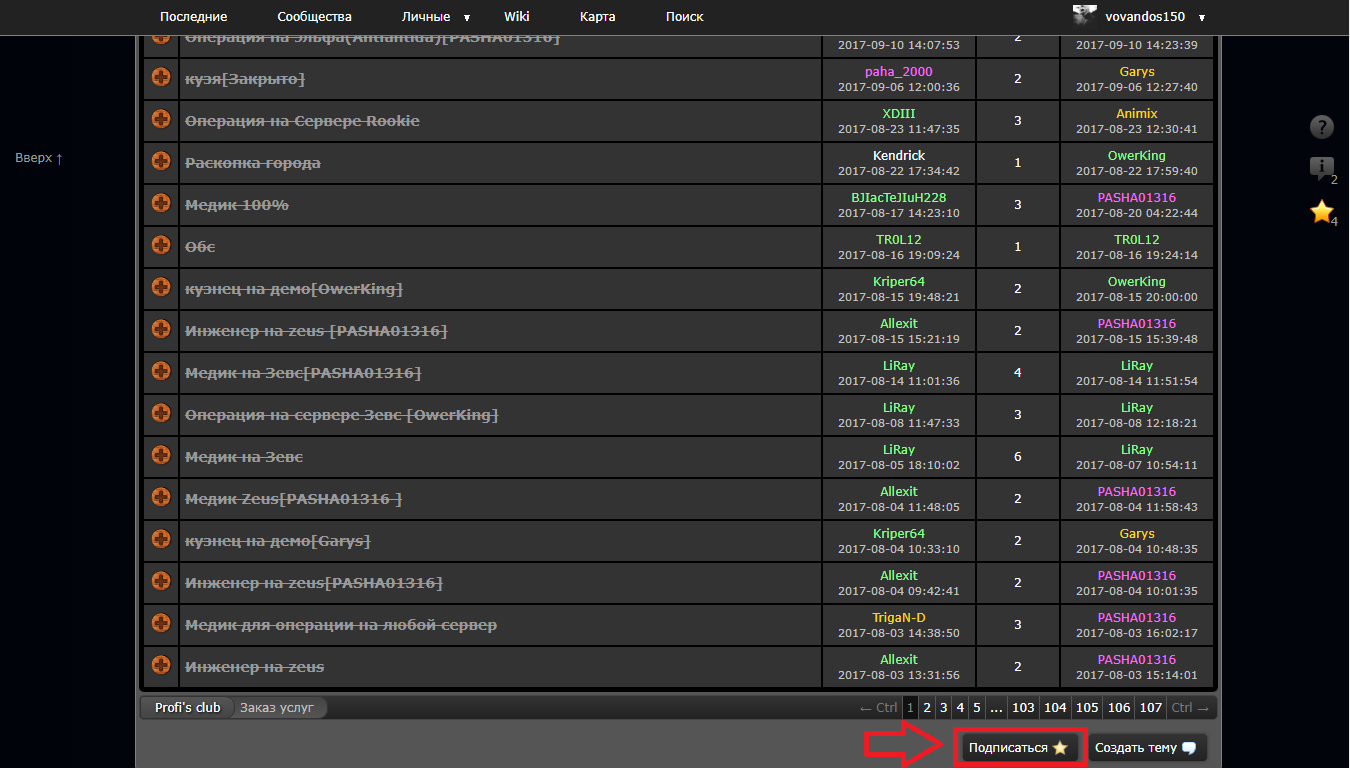1350x770 pixels.
Task: Click the plus icon beside Раскопка города
Action: 160,161
